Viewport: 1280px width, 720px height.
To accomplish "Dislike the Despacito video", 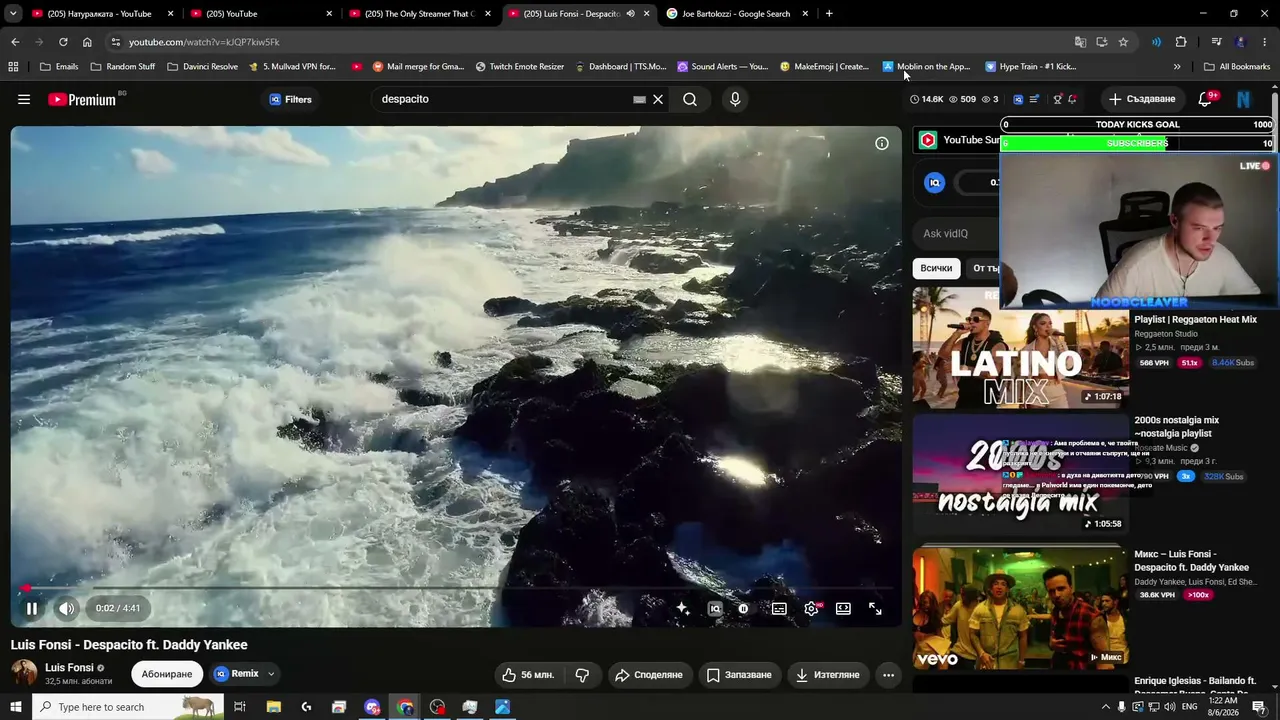I will (582, 675).
